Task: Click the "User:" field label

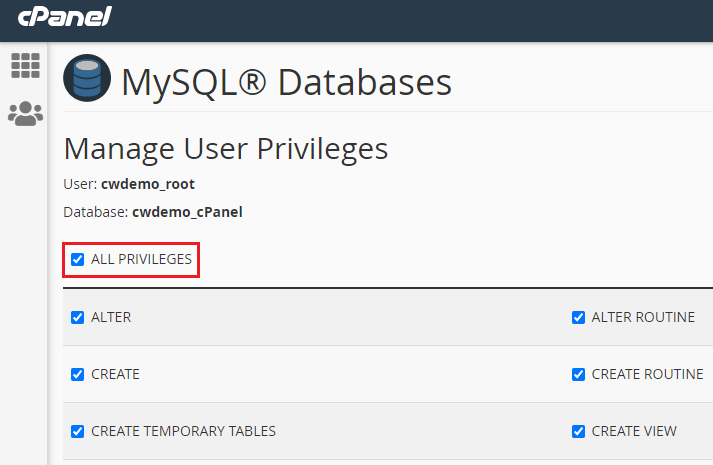Action: [80, 185]
